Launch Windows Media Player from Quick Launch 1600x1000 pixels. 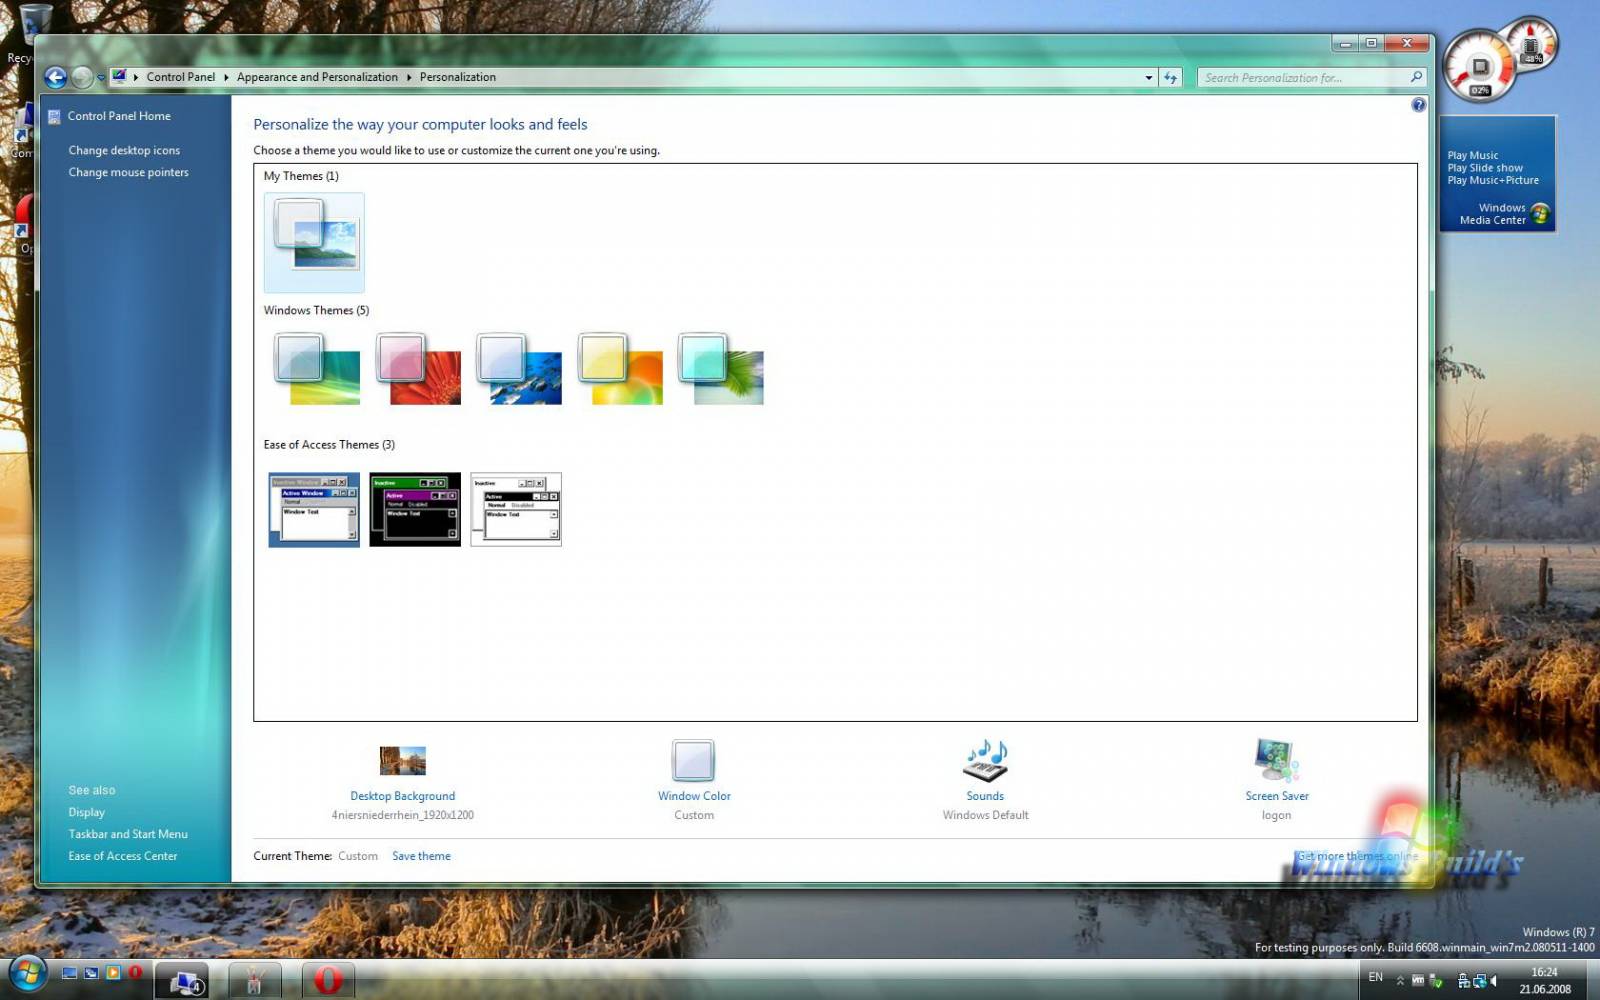(113, 973)
